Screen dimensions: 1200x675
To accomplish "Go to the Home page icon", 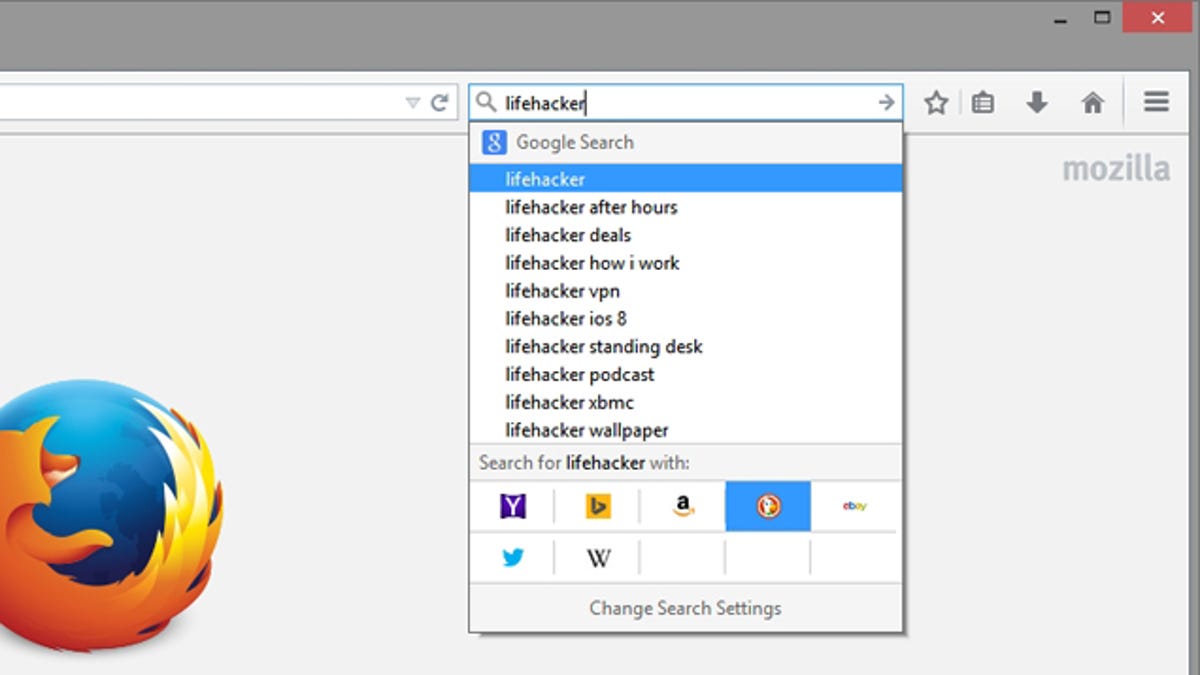I will point(1093,102).
